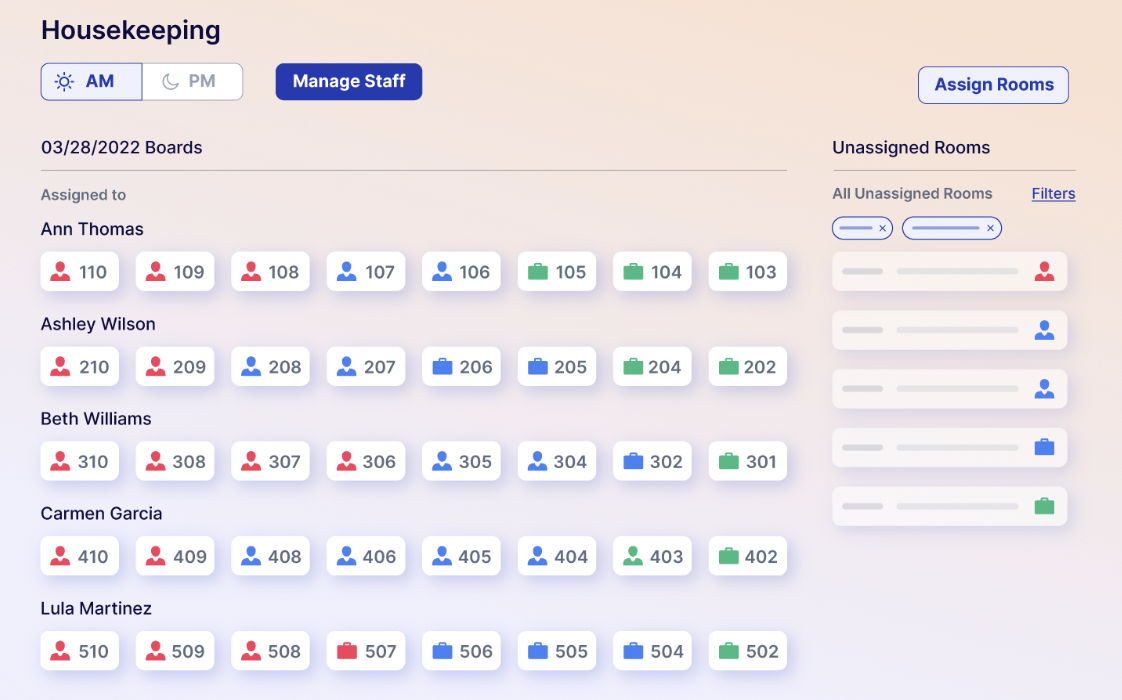
Task: Select room 508 chip
Action: pos(270,651)
